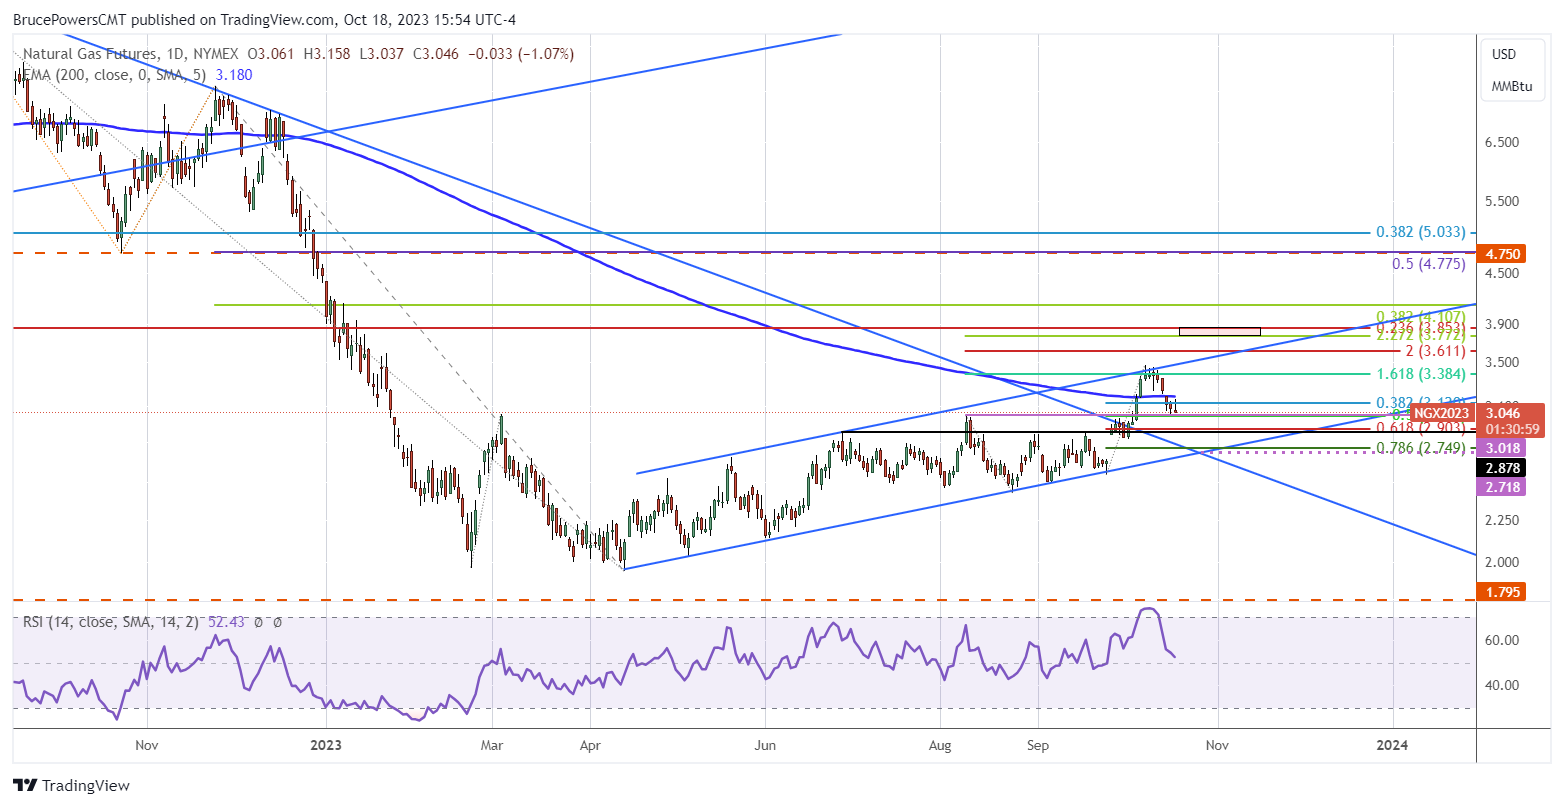Image resolution: width=1564 pixels, height=807 pixels.
Task: Click the 0.786 (2.749) Fibonacci label
Action: (x=1420, y=449)
